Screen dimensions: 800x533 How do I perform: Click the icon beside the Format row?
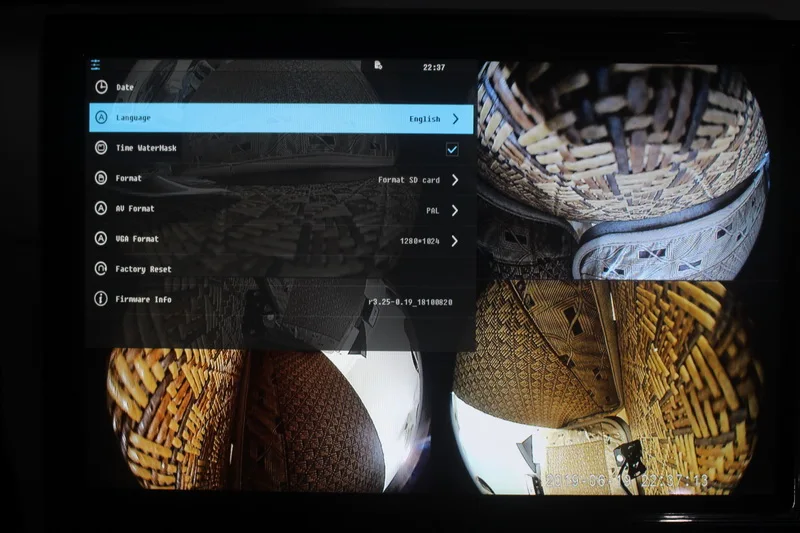(x=101, y=178)
